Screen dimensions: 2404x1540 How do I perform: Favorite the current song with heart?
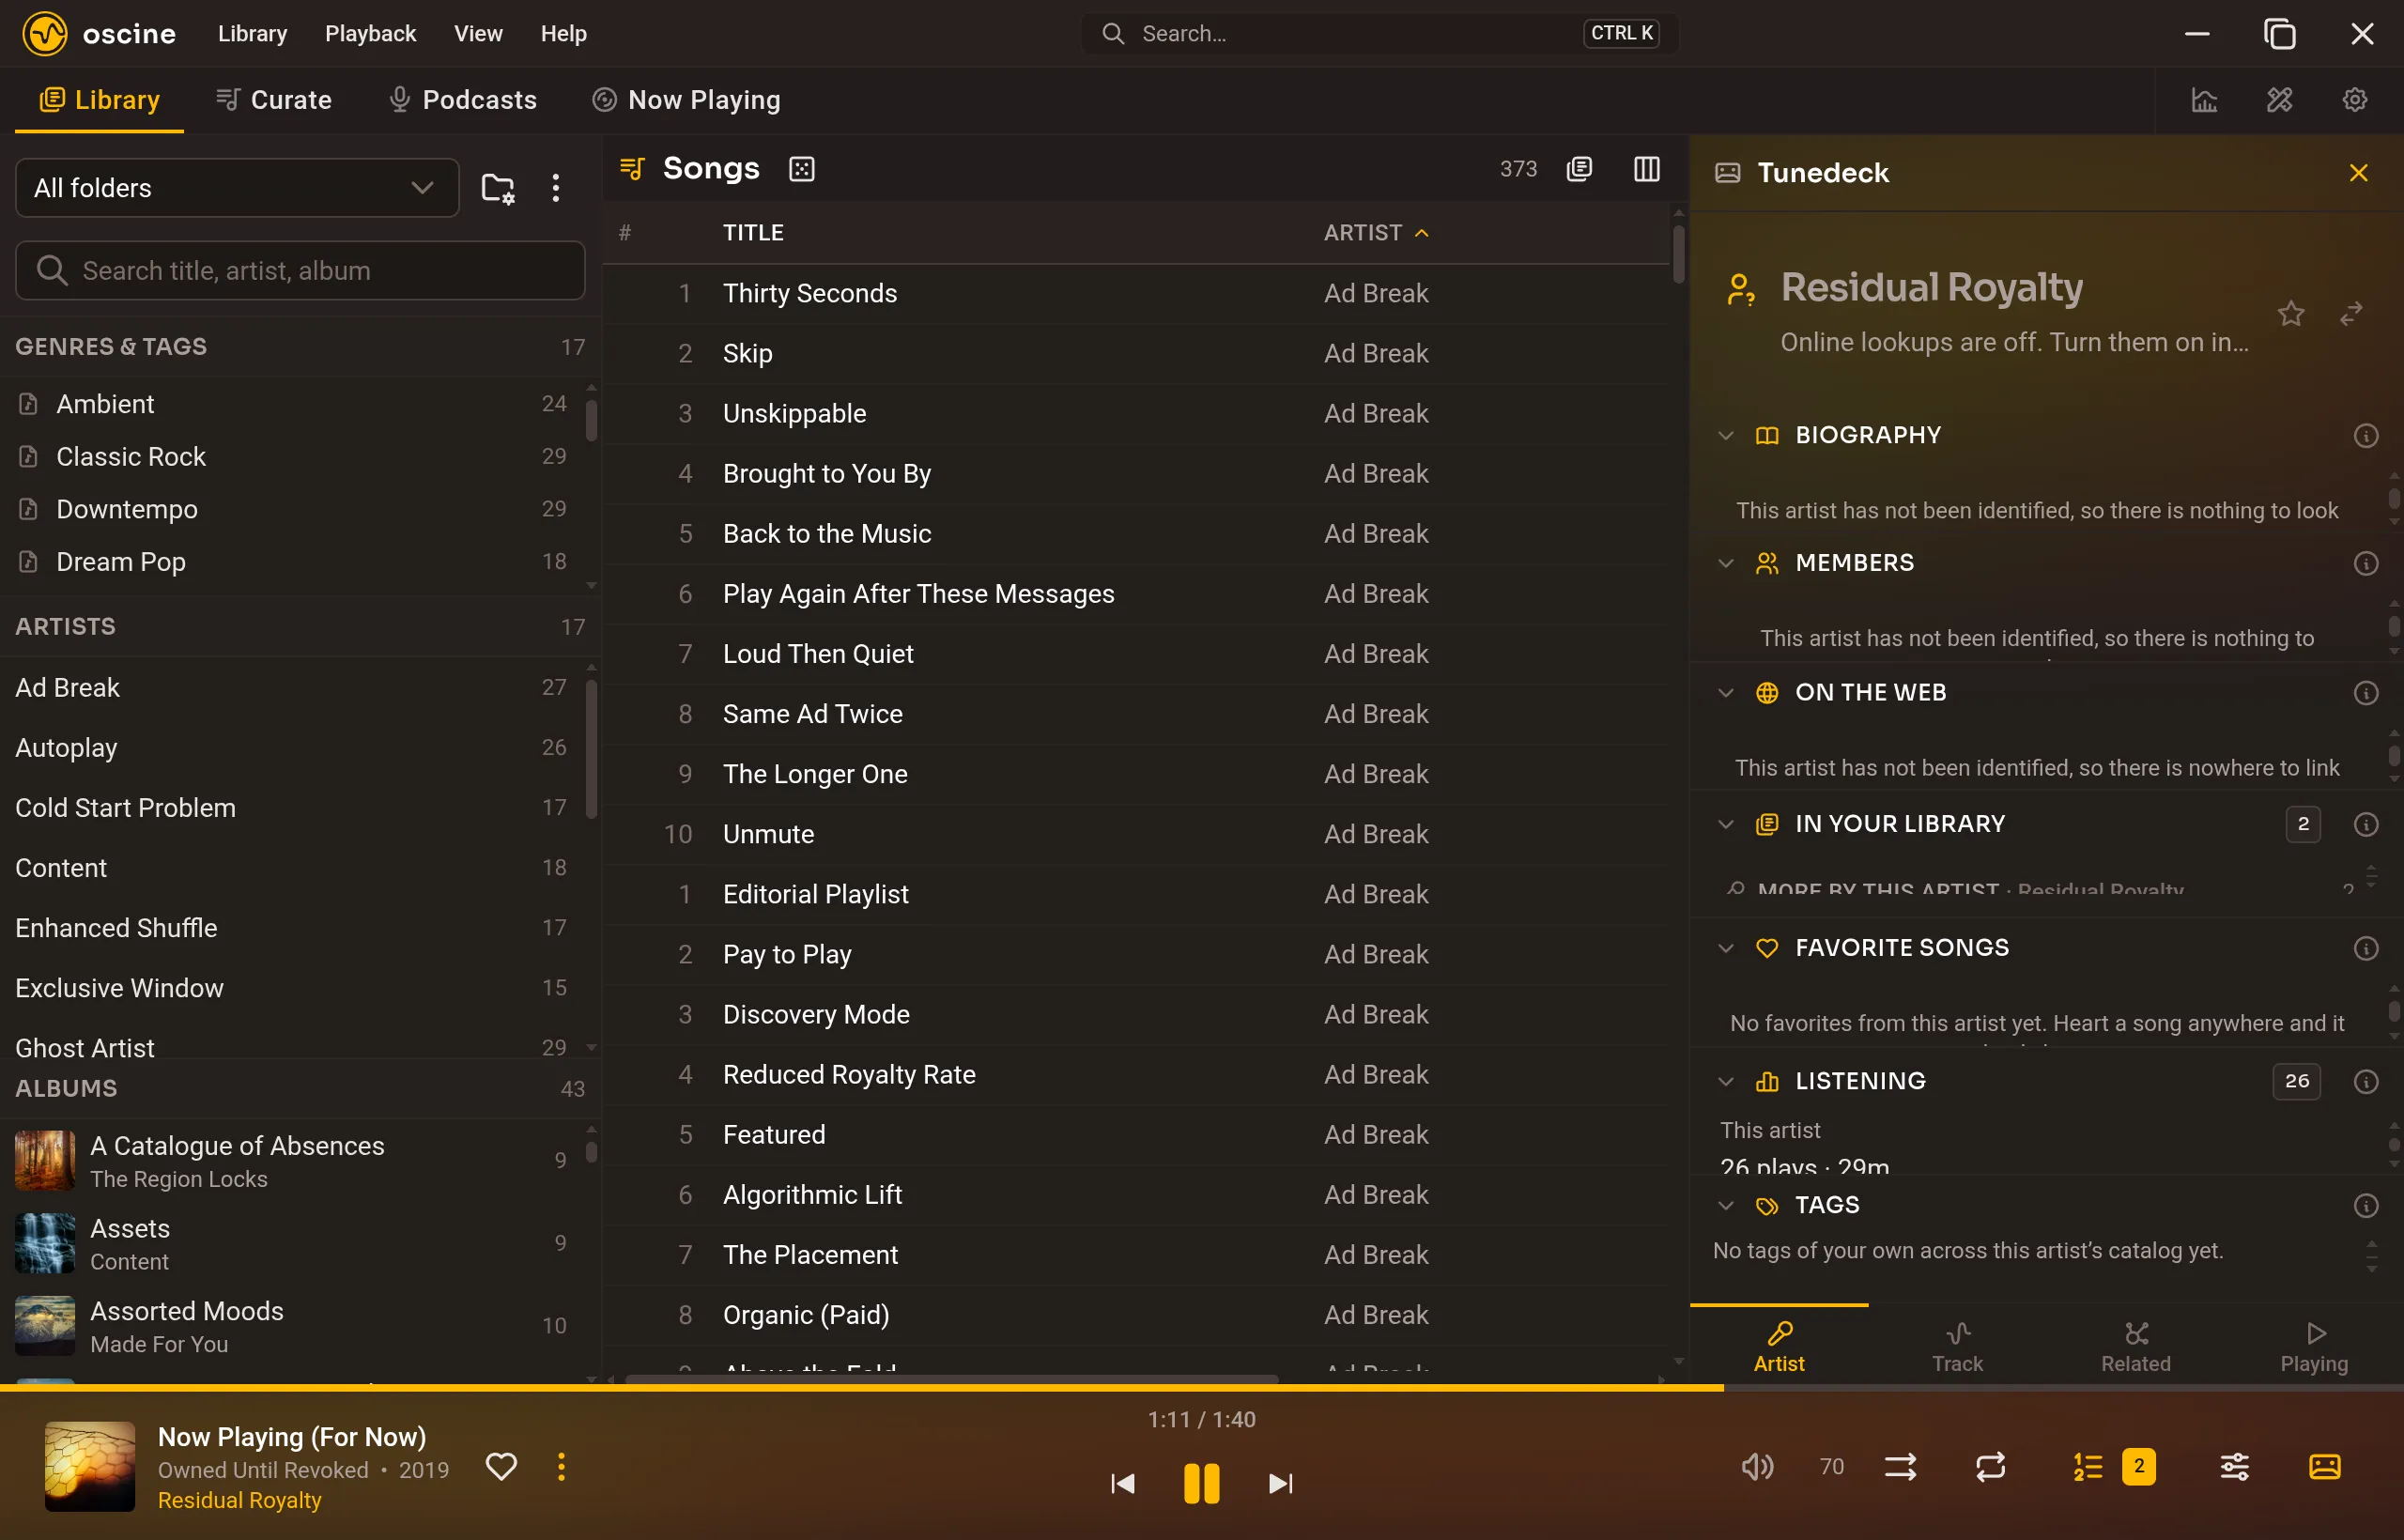501,1467
